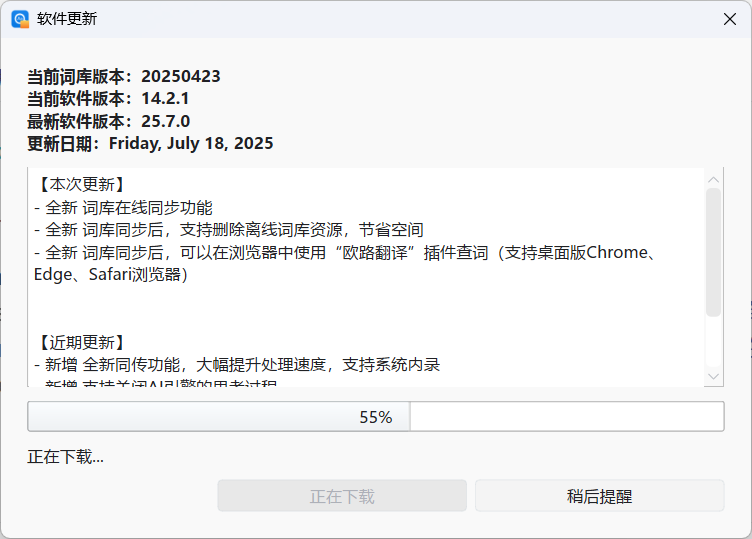The height and width of the screenshot is (539, 752).
Task: Click the greyed-out 正在下载 button
Action: [x=342, y=496]
